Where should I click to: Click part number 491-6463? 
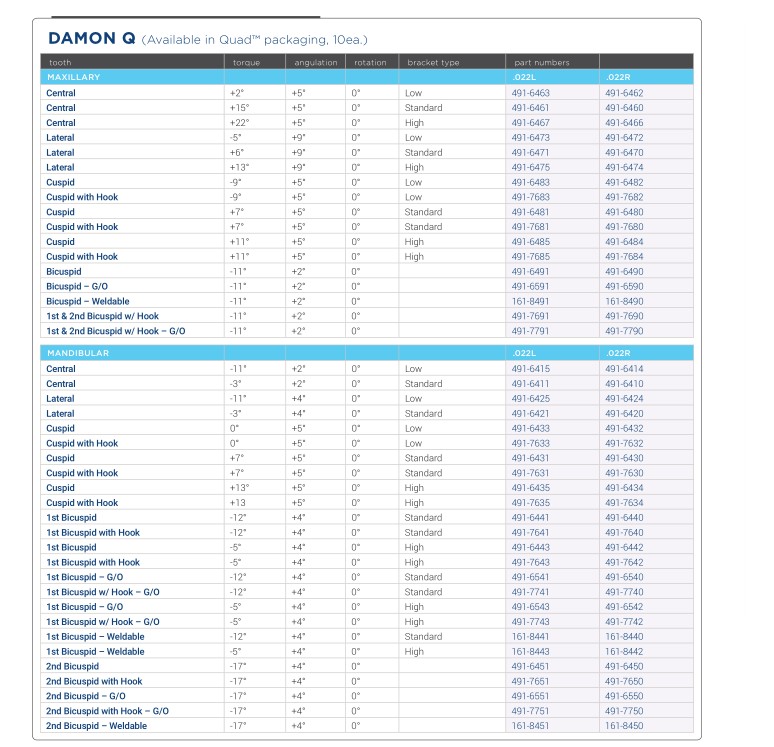tap(531, 93)
